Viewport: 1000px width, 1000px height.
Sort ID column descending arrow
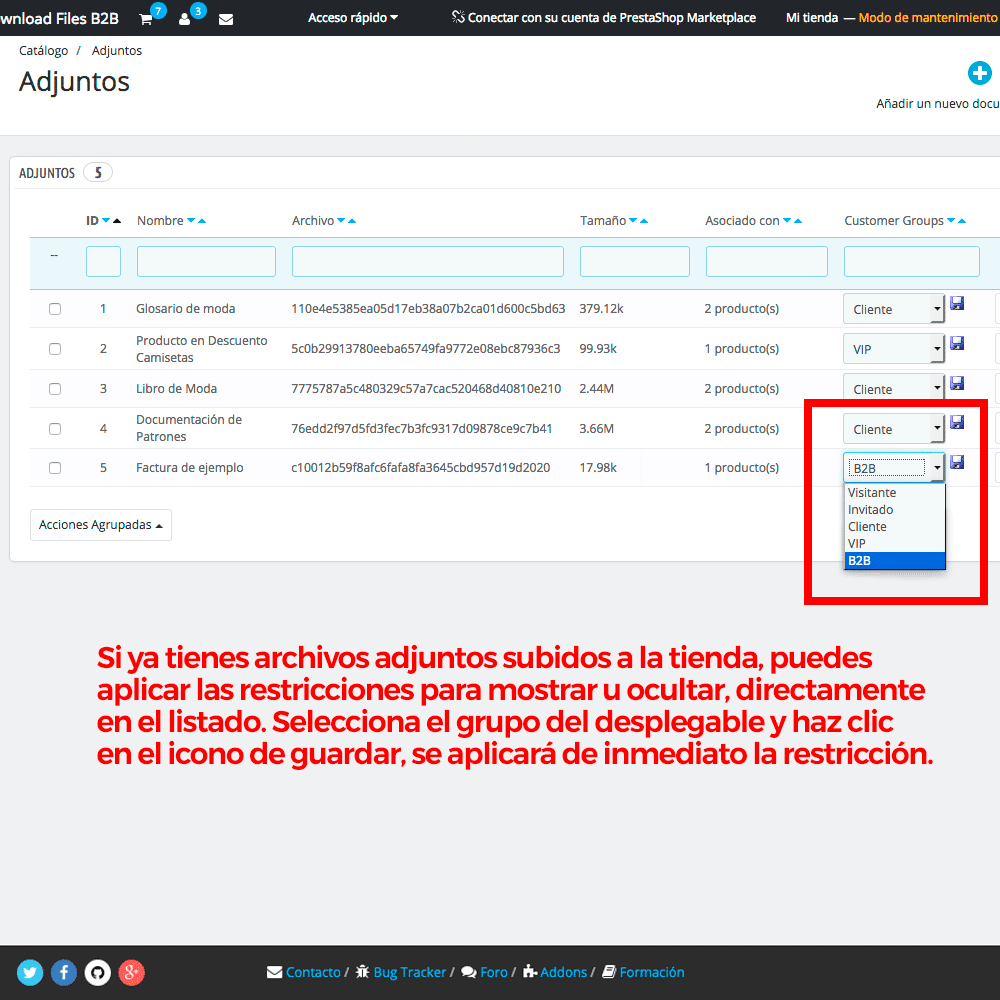tap(106, 221)
